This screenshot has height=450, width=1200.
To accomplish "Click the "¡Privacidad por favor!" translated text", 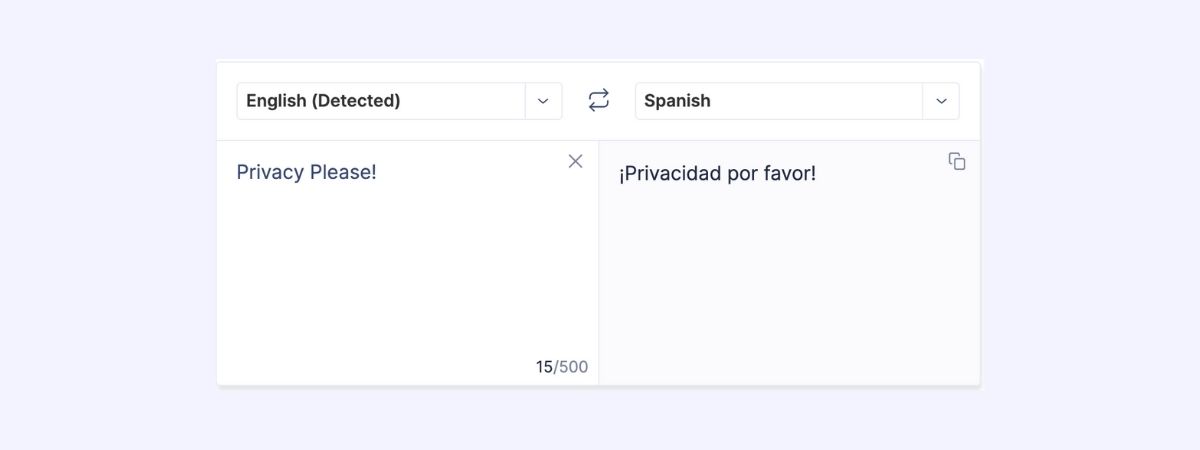I will pyautogui.click(x=717, y=174).
